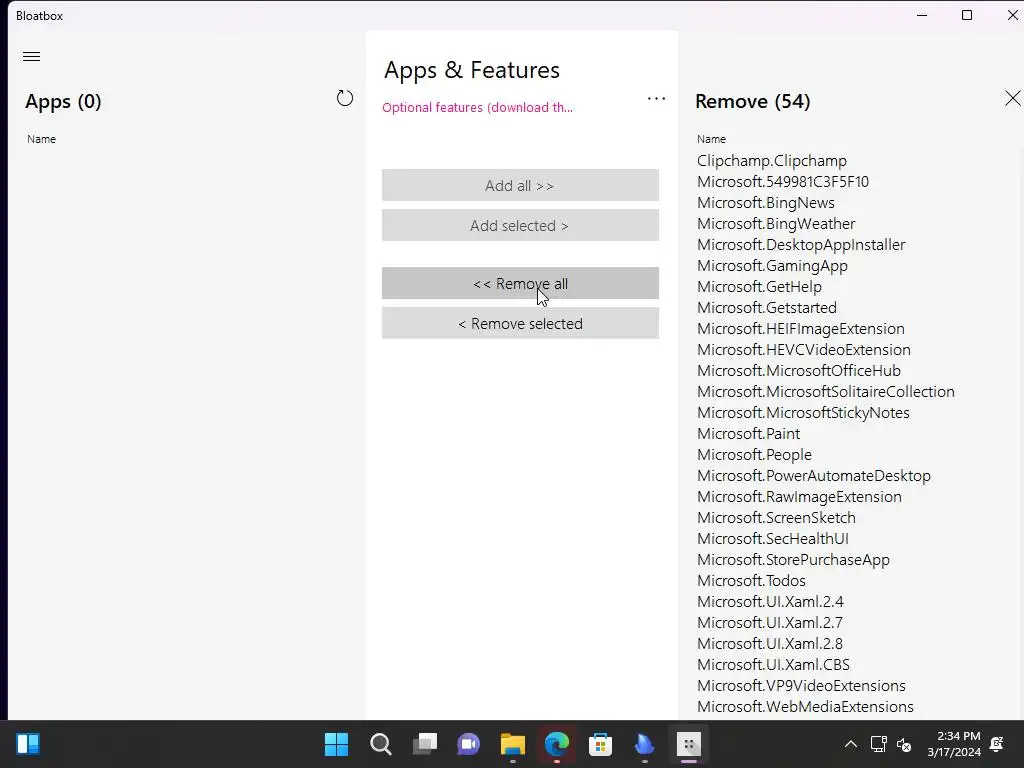Select Microsoft.MicrosoftSolitaireCollection entry
1024x768 pixels.
tap(825, 392)
